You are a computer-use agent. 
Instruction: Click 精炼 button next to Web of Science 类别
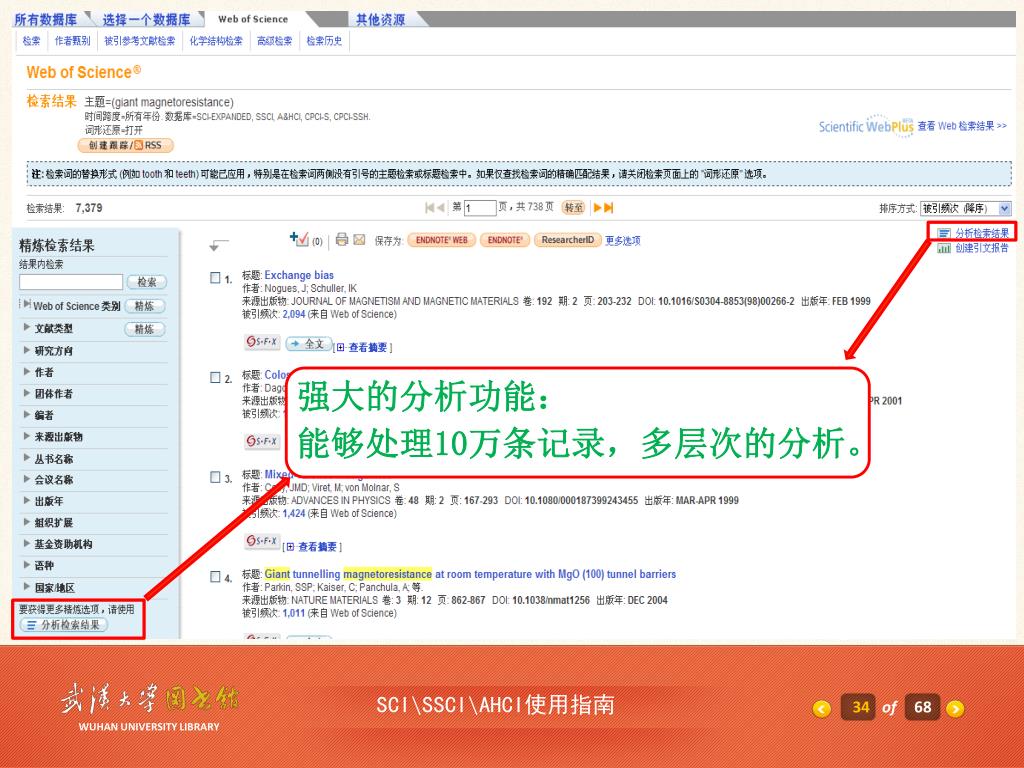(x=144, y=306)
